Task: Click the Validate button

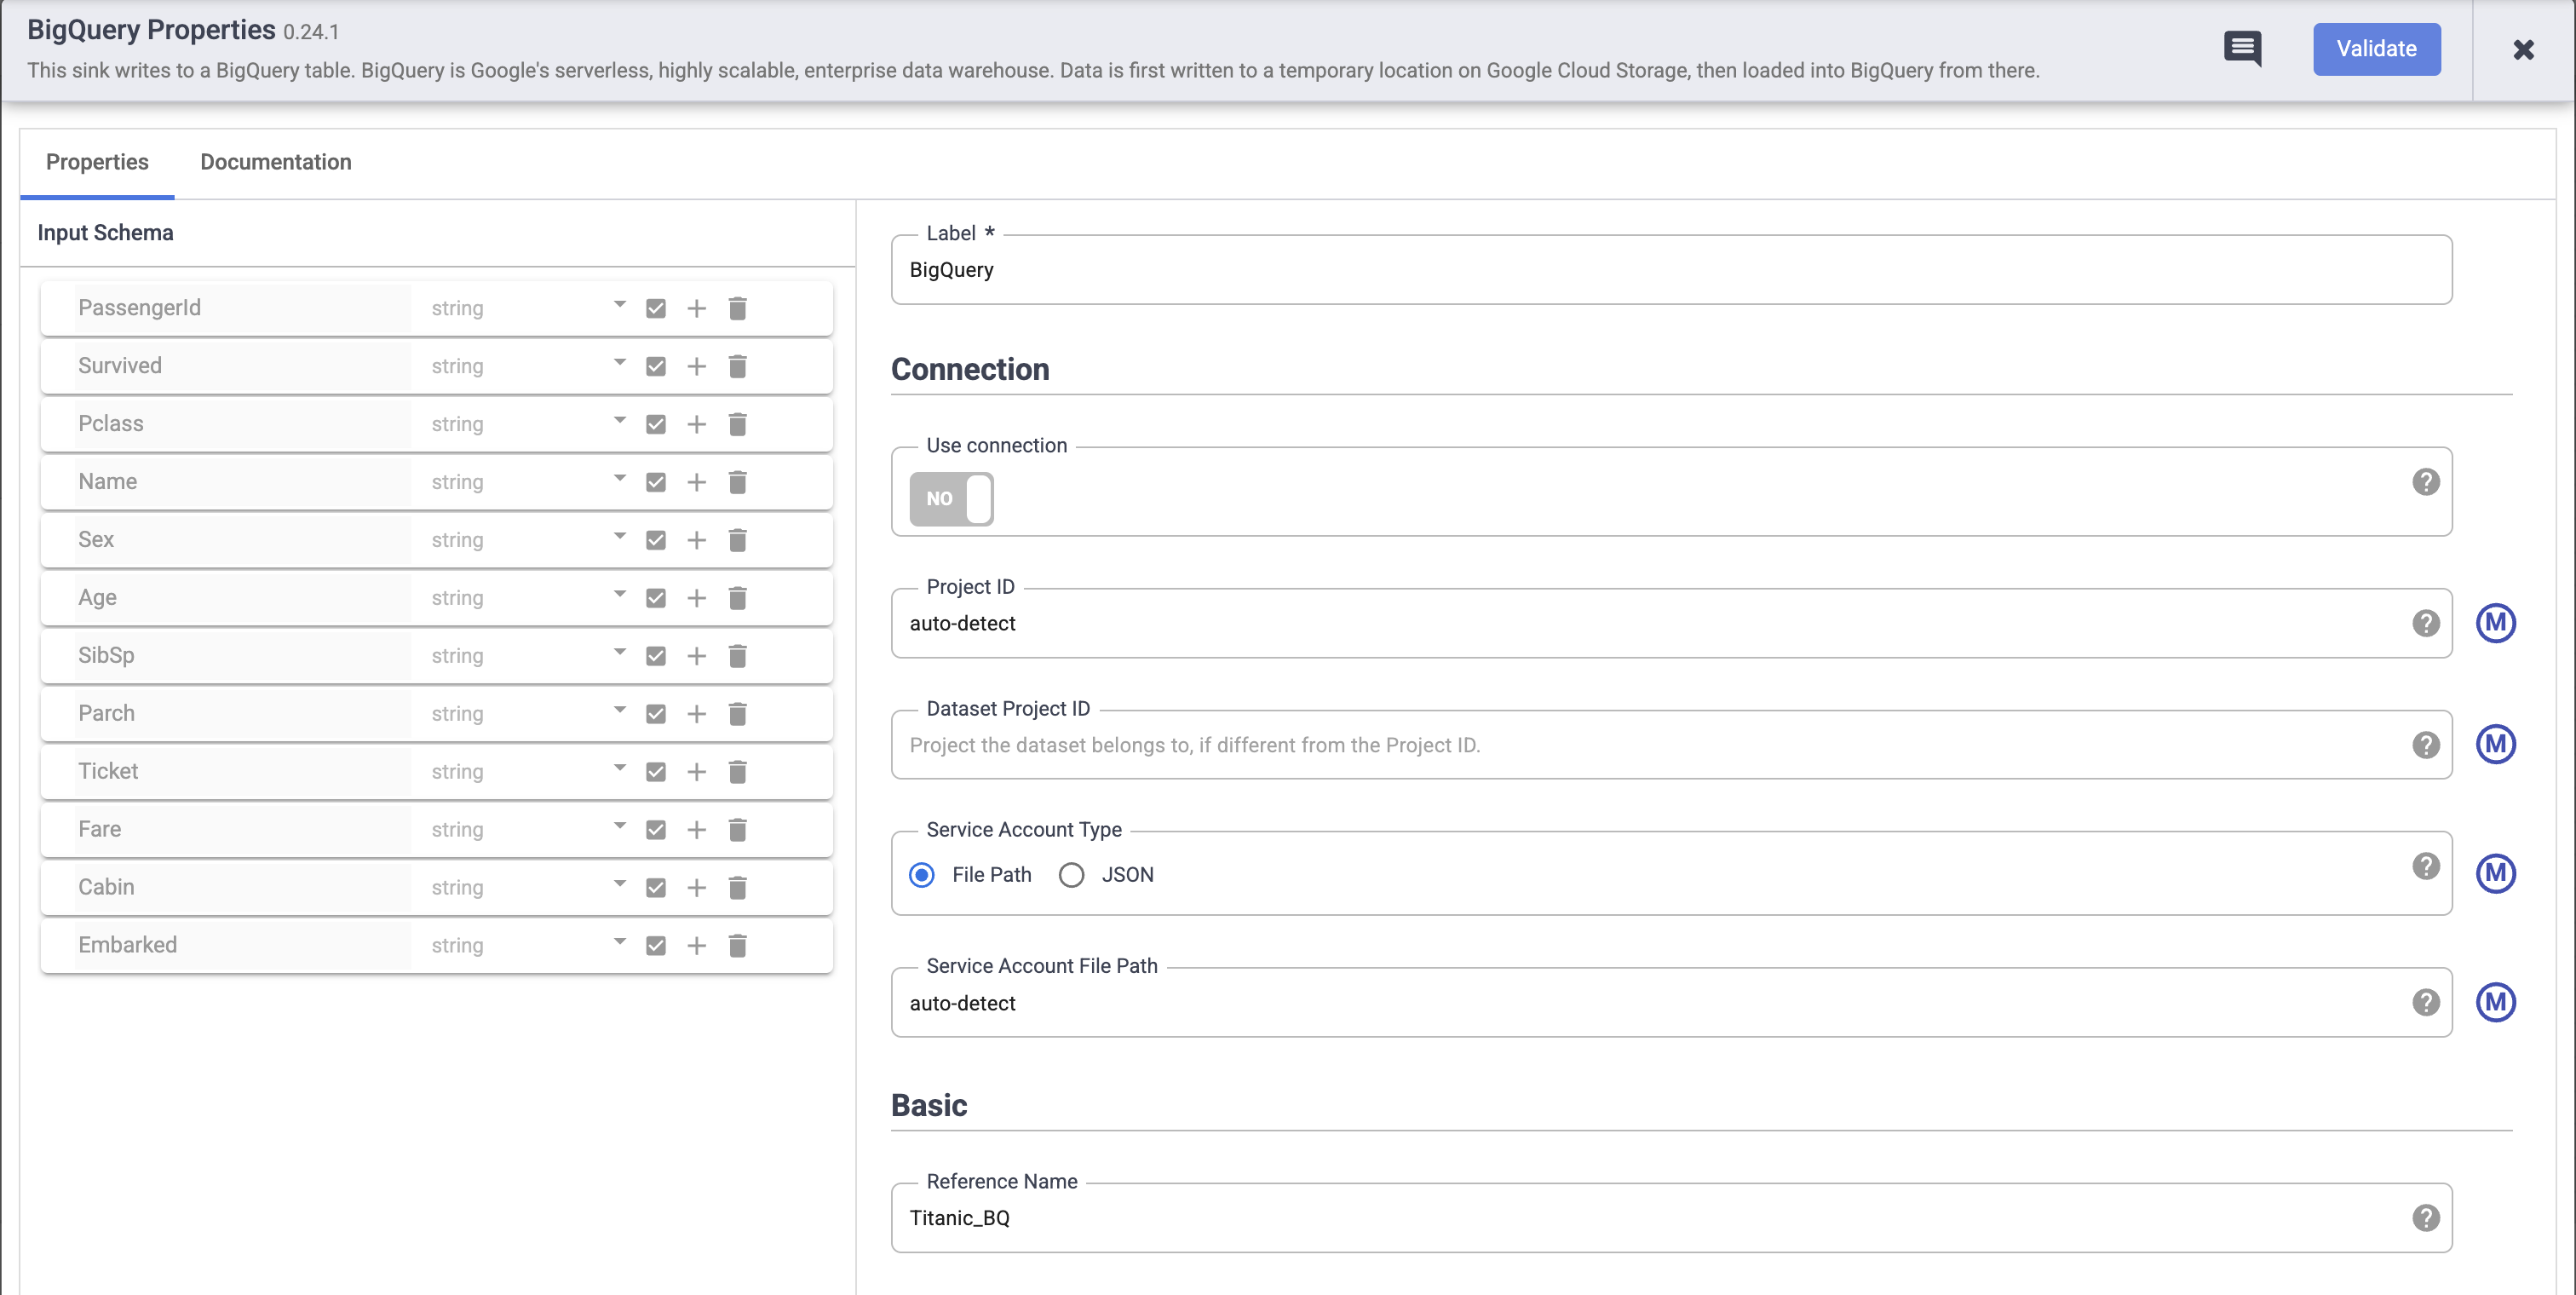Action: pos(2376,49)
